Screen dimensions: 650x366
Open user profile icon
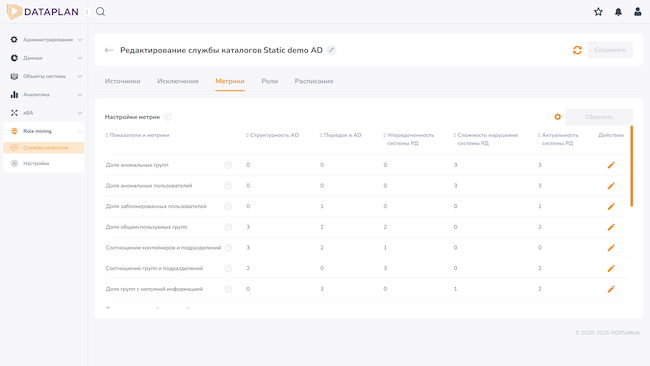638,12
